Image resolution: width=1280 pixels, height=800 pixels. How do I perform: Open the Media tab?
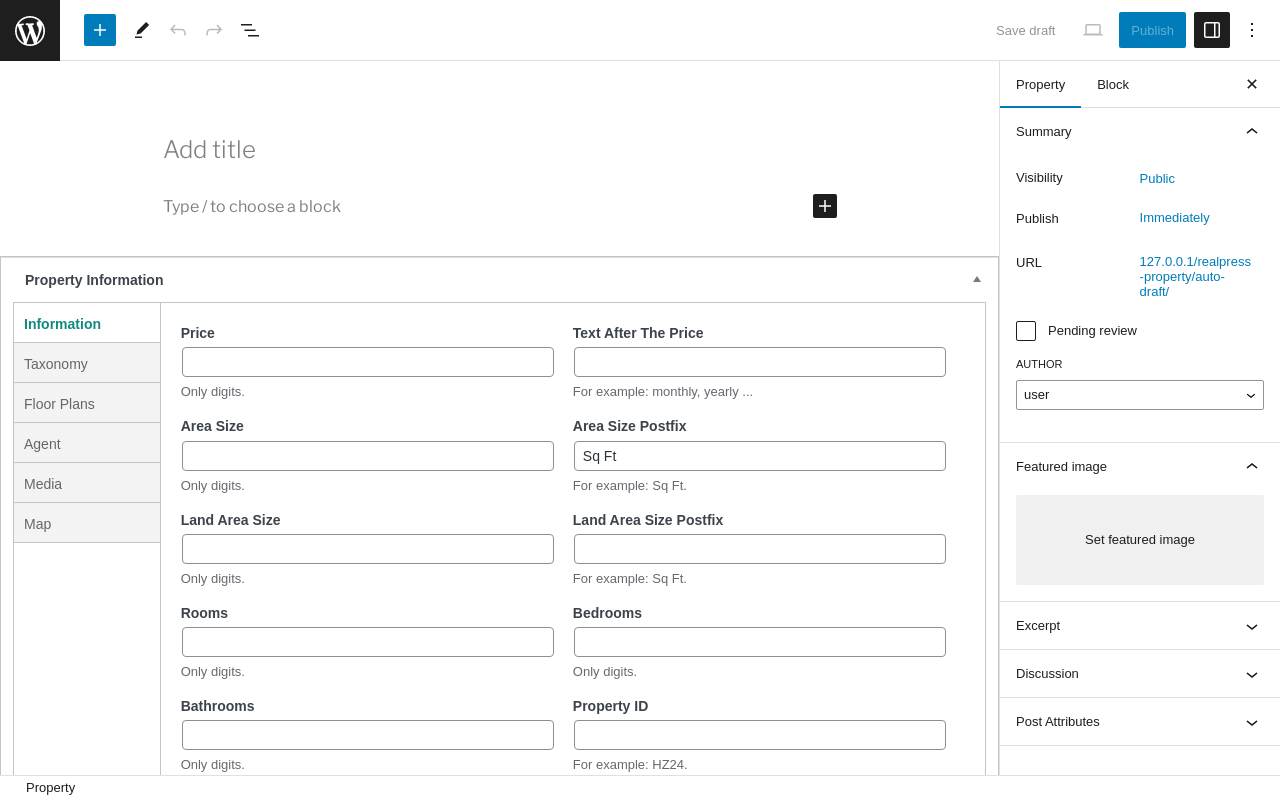click(x=87, y=483)
